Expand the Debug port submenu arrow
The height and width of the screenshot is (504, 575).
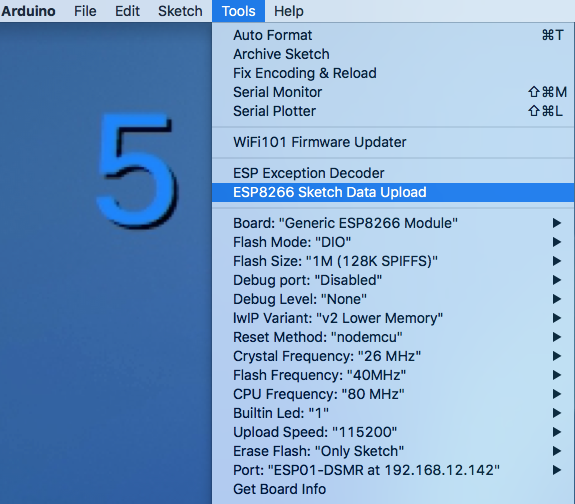(x=557, y=280)
